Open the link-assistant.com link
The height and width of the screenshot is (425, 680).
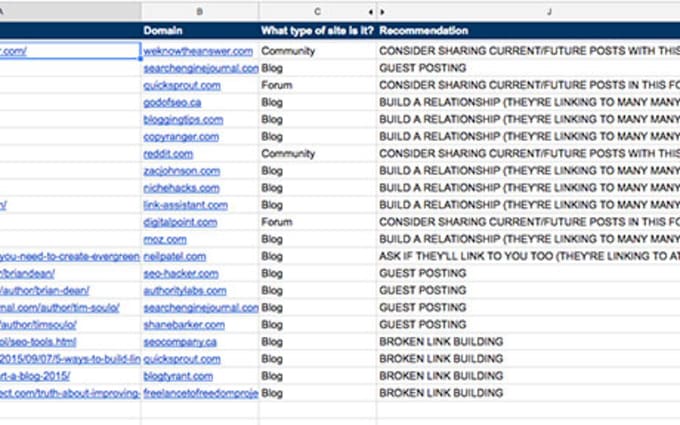[x=186, y=205]
